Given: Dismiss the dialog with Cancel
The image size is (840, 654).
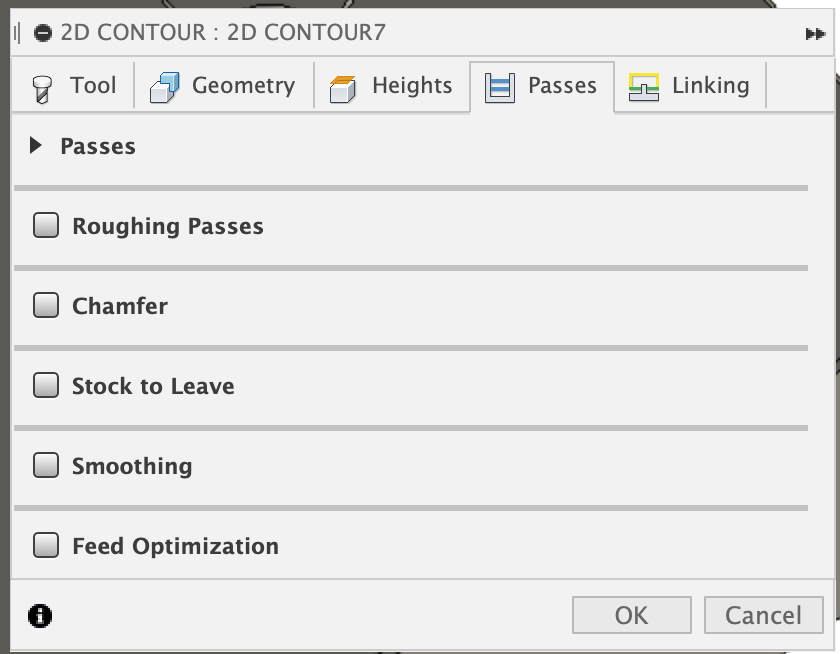Looking at the screenshot, I should 763,614.
